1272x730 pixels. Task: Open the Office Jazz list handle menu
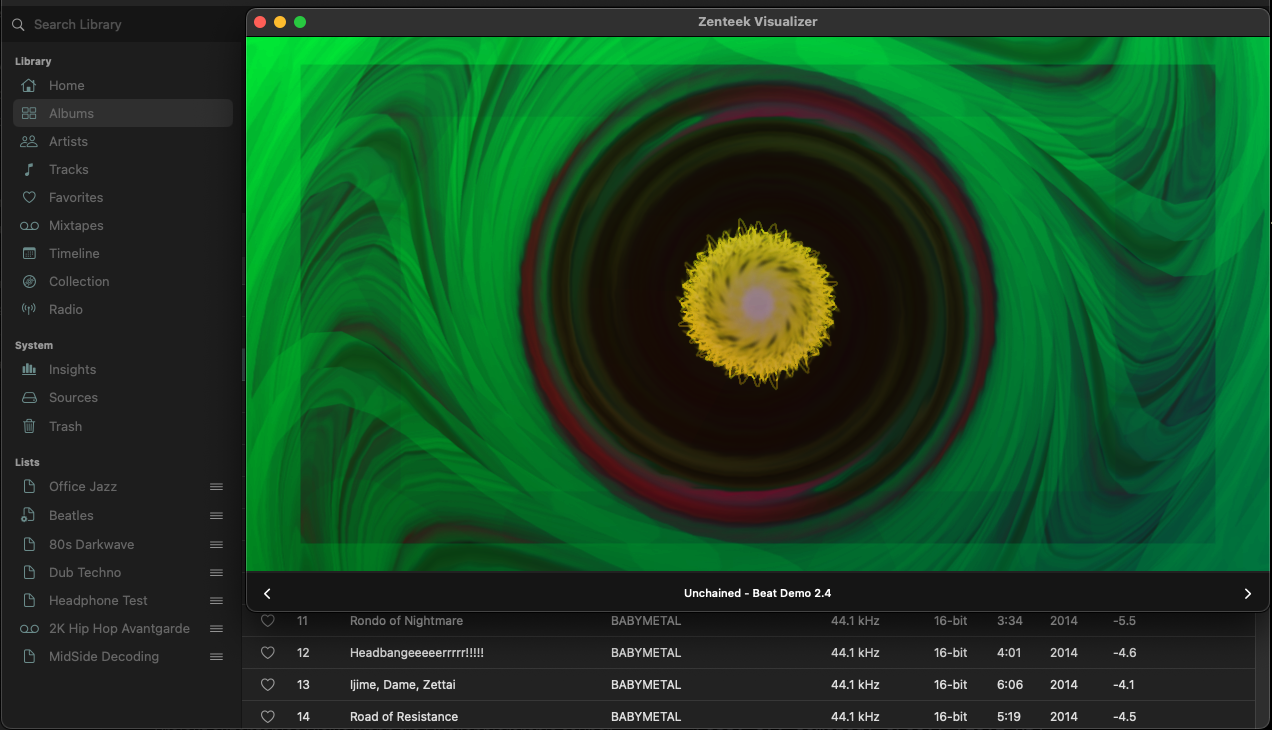coord(216,487)
